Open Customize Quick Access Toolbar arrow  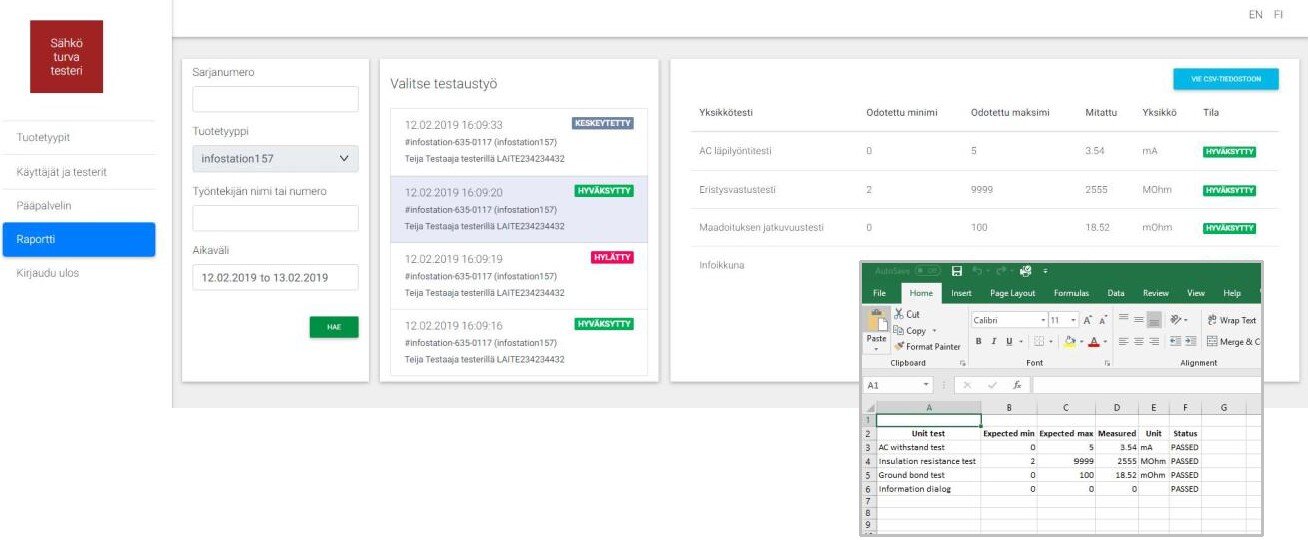coord(1045,271)
